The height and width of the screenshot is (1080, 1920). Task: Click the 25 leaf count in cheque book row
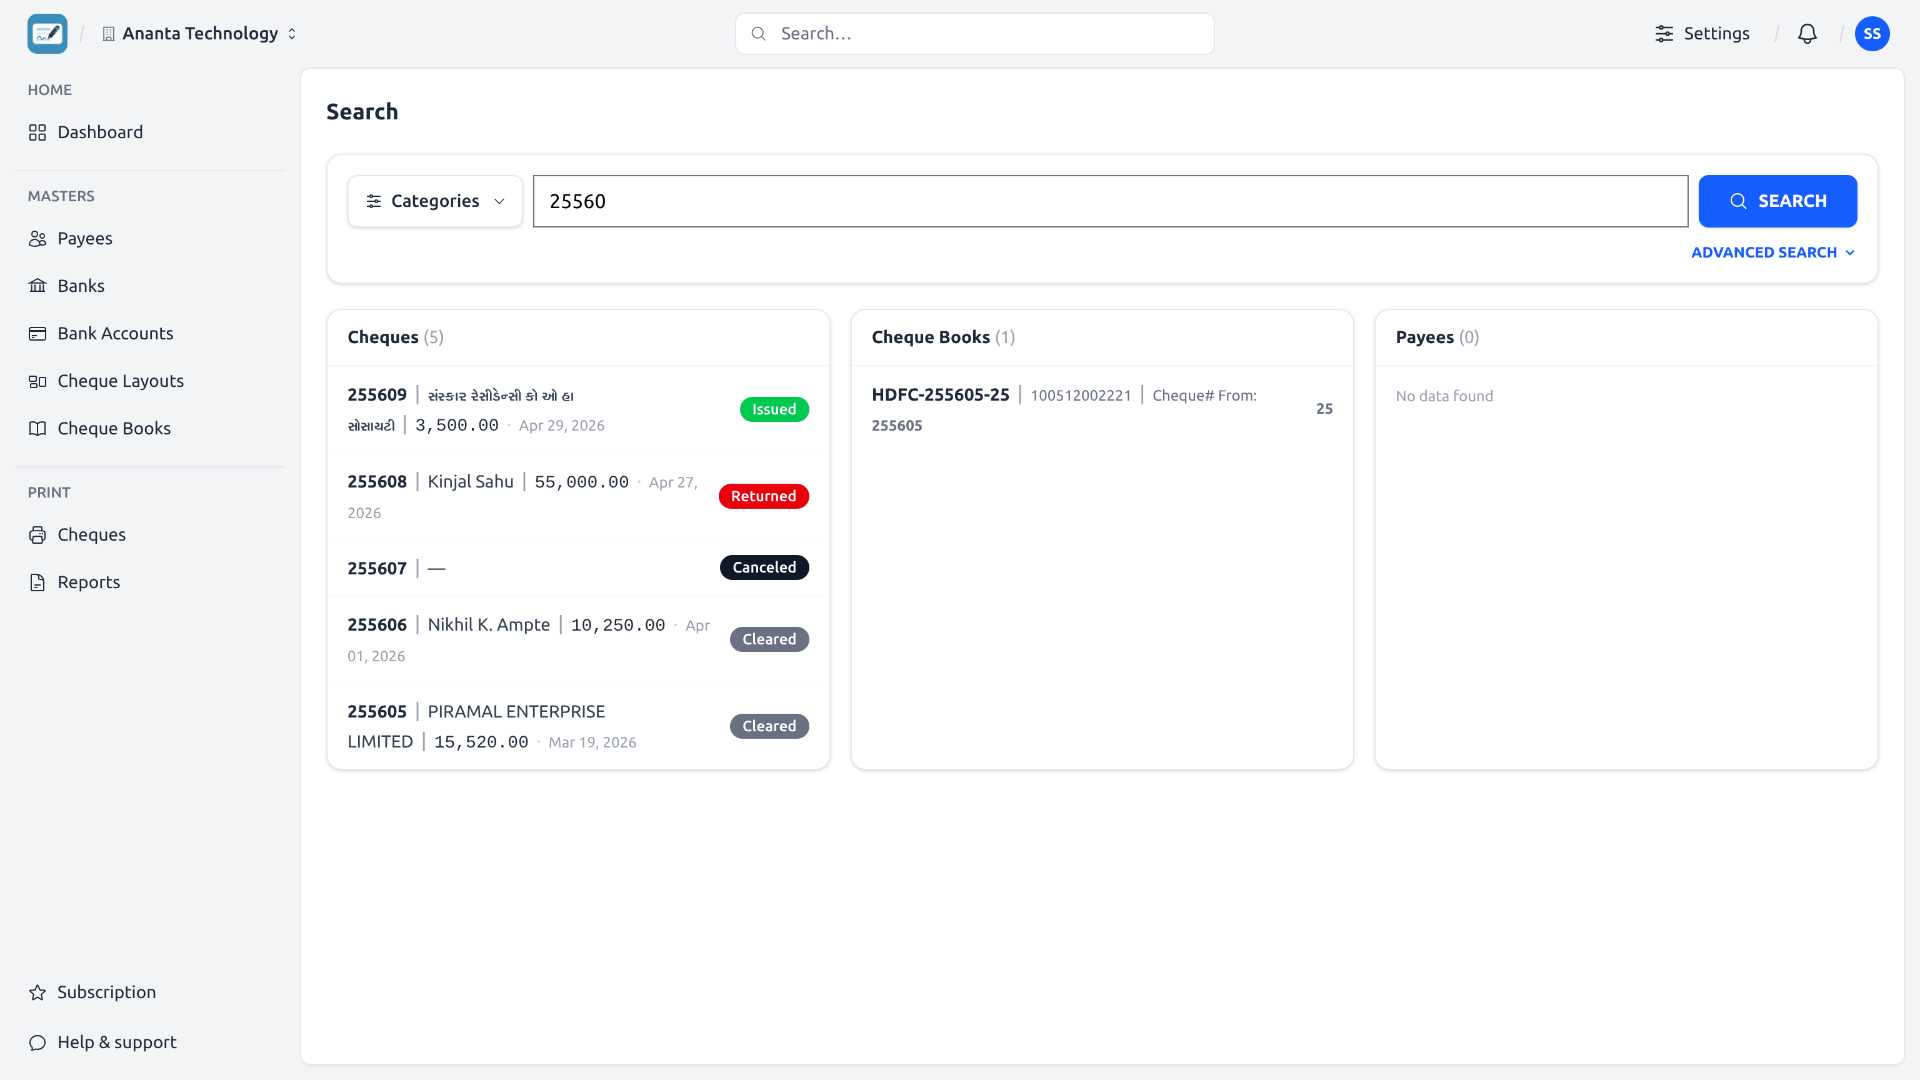click(1324, 409)
